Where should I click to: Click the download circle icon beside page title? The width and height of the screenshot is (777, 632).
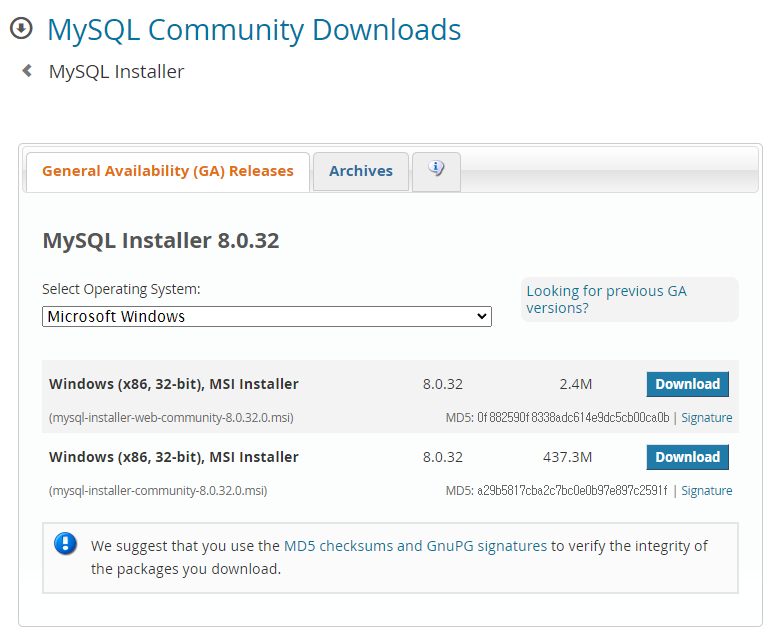click(21, 28)
